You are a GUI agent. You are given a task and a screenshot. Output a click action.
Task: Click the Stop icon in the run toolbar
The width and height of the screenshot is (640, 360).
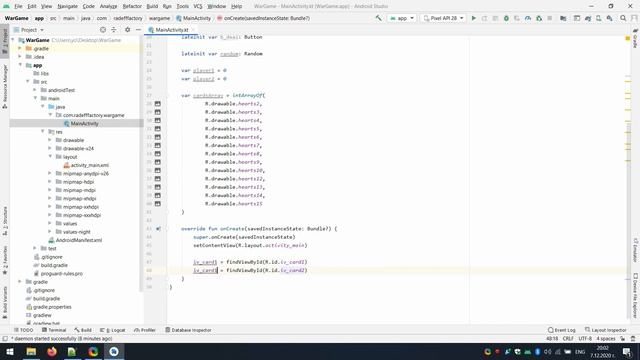[x=550, y=18]
